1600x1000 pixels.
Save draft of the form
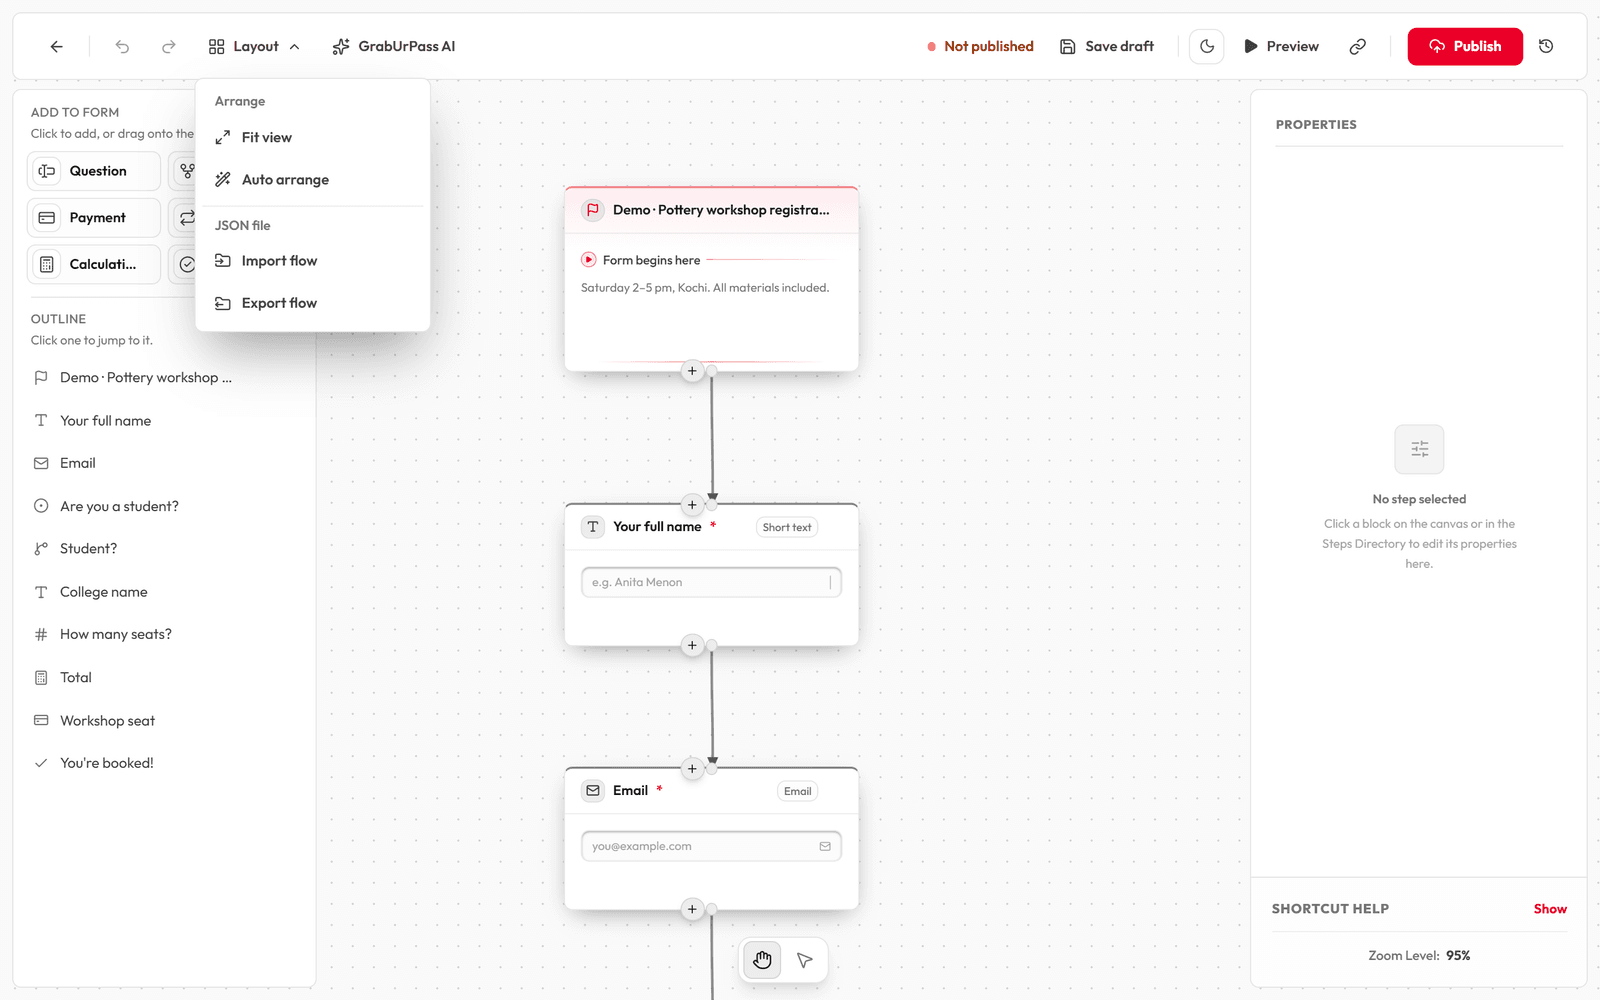click(x=1107, y=46)
